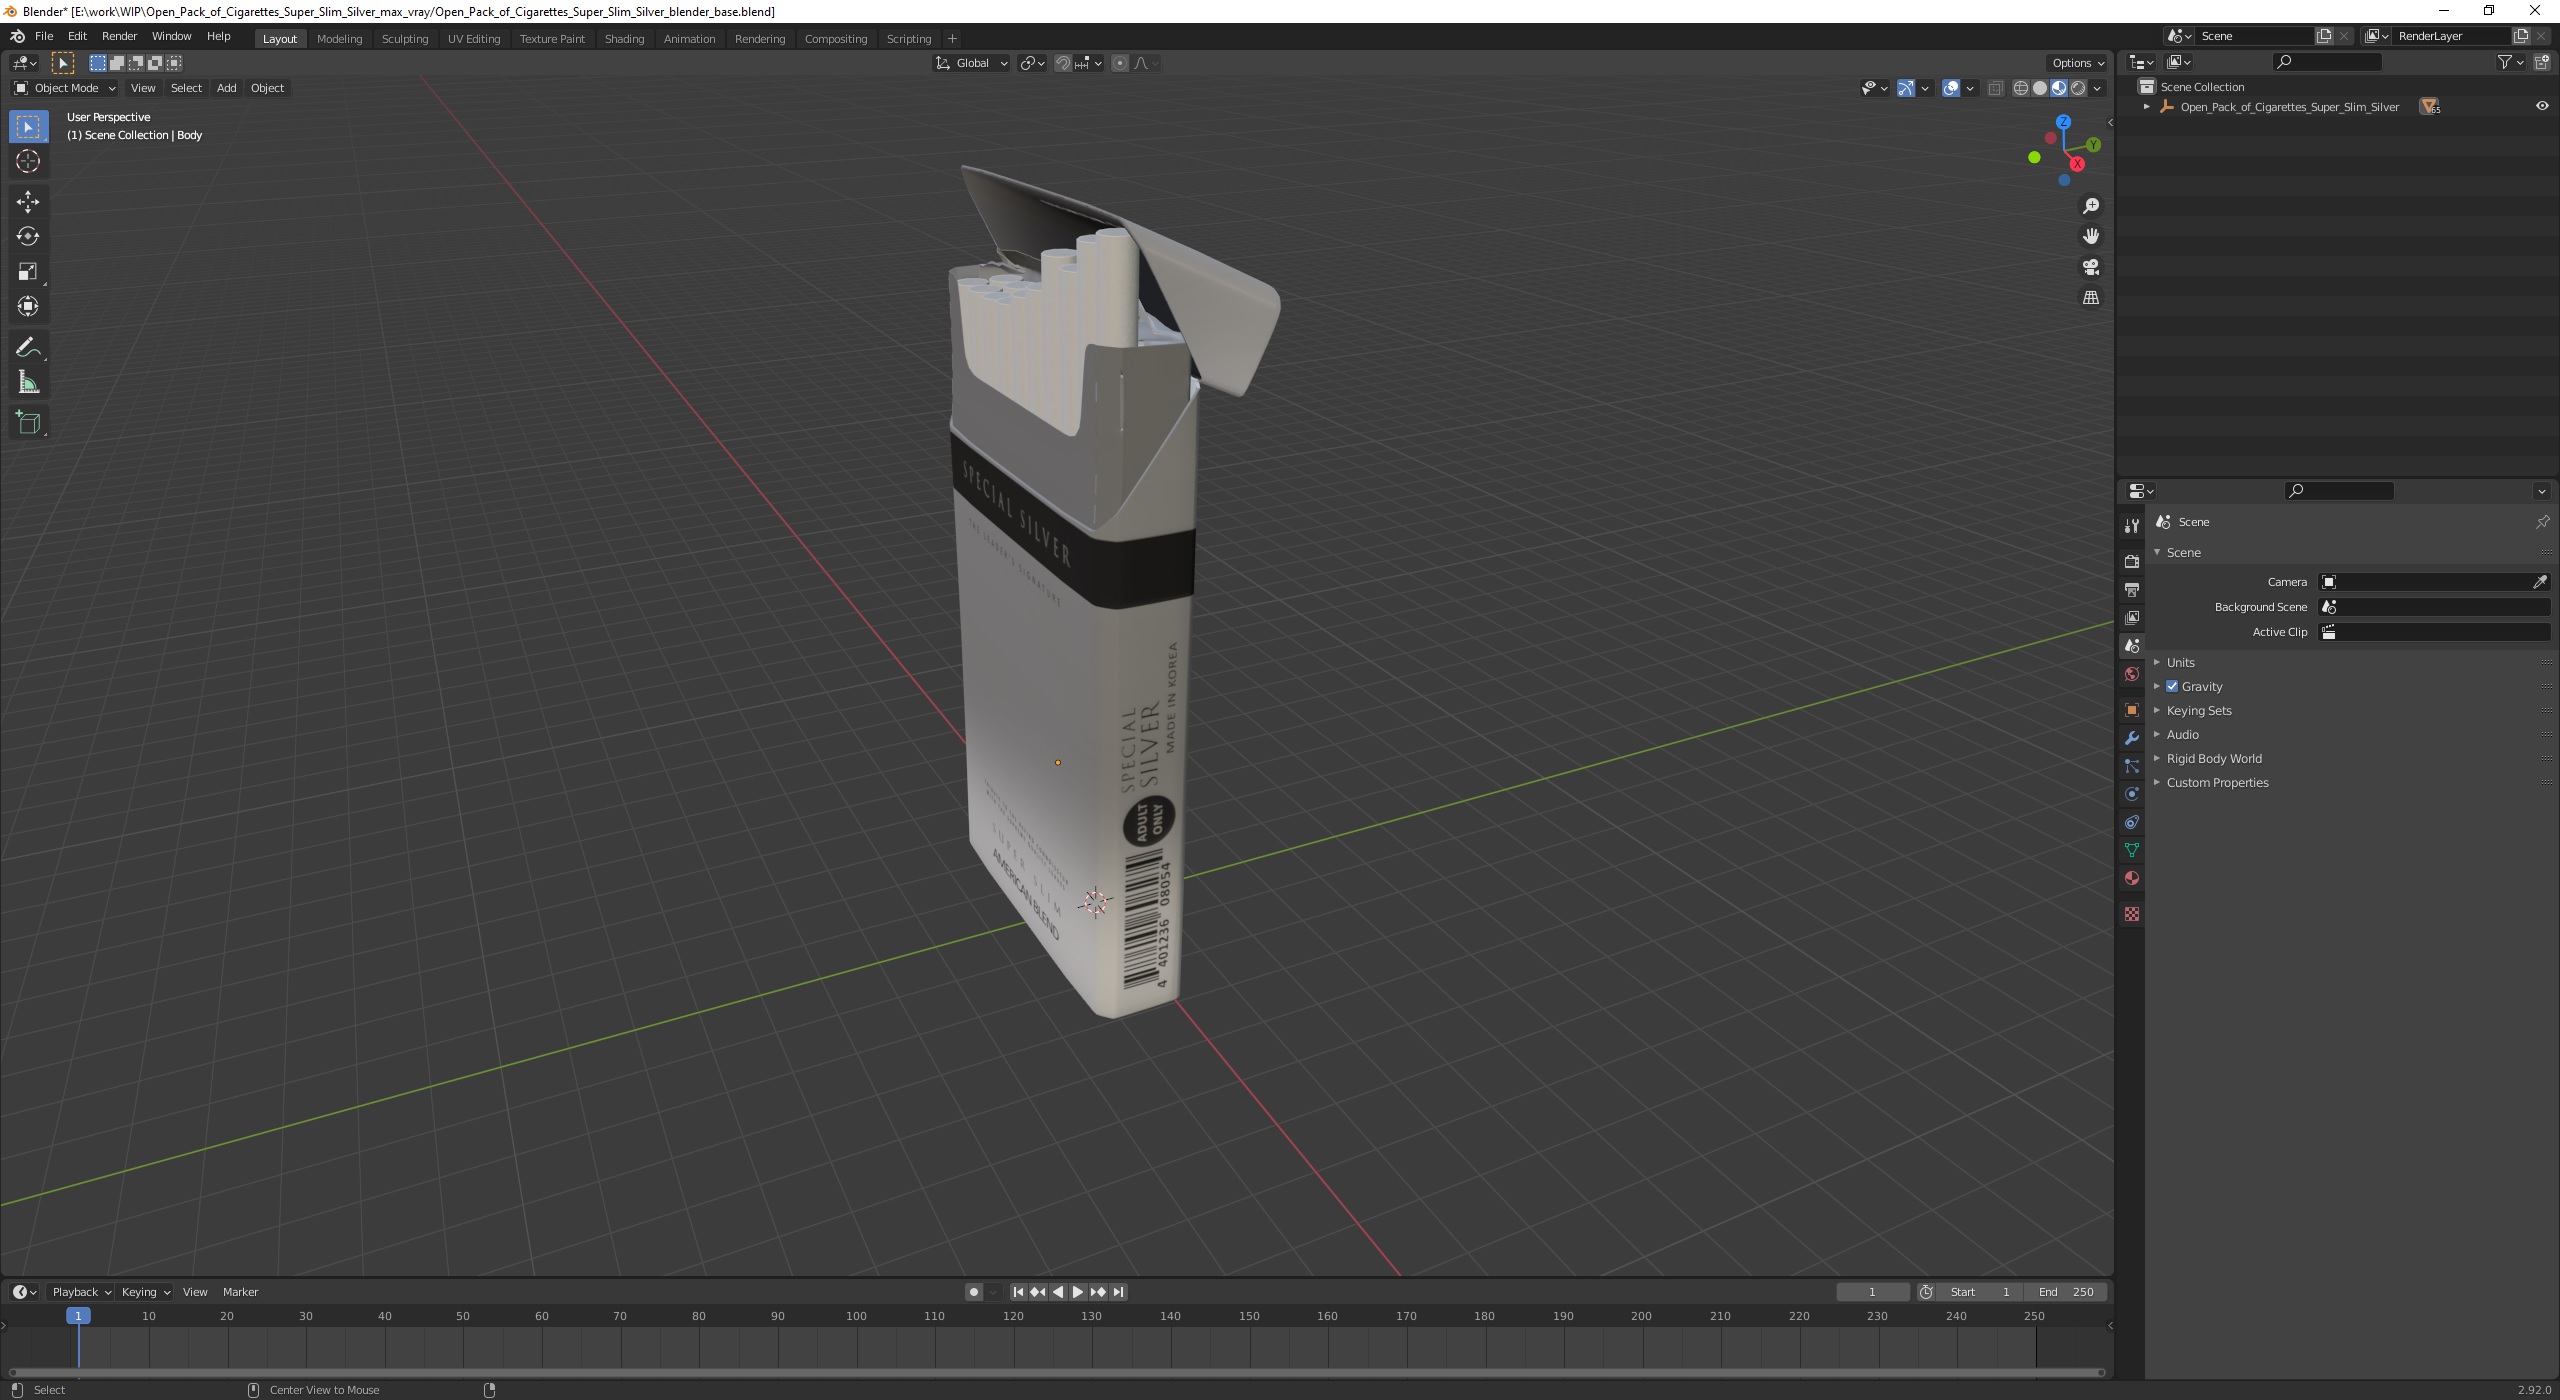Click the Camera eyedropper icon
The image size is (2560, 1400).
[2539, 582]
